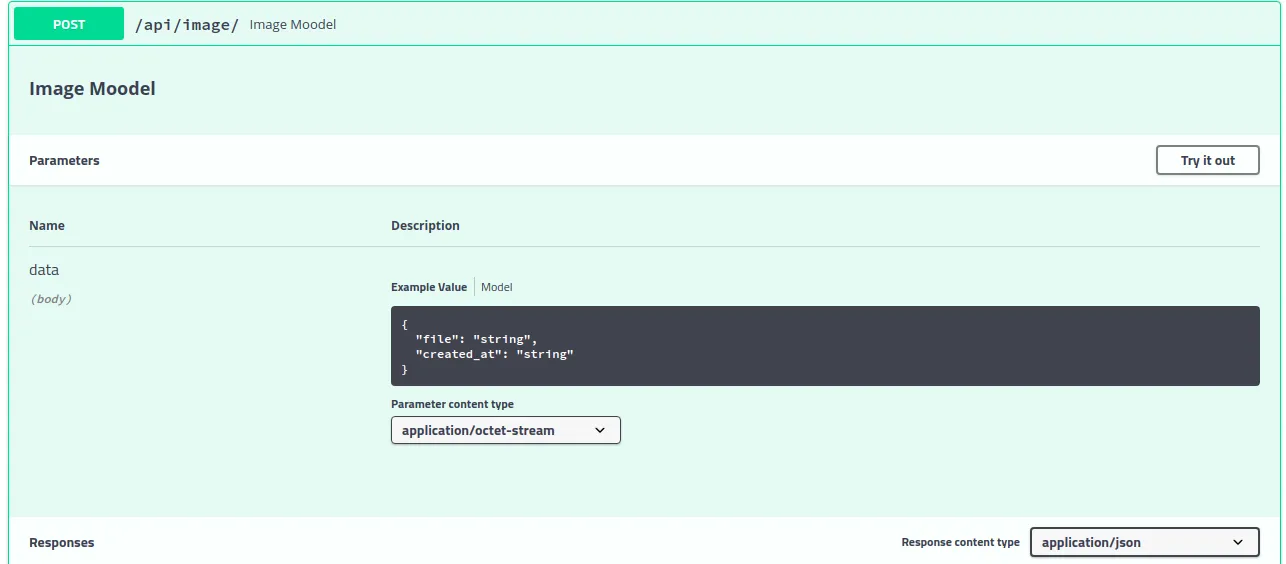Image resolution: width=1286 pixels, height=564 pixels.
Task: Click the /api/image/ endpoint path
Action: 187,25
